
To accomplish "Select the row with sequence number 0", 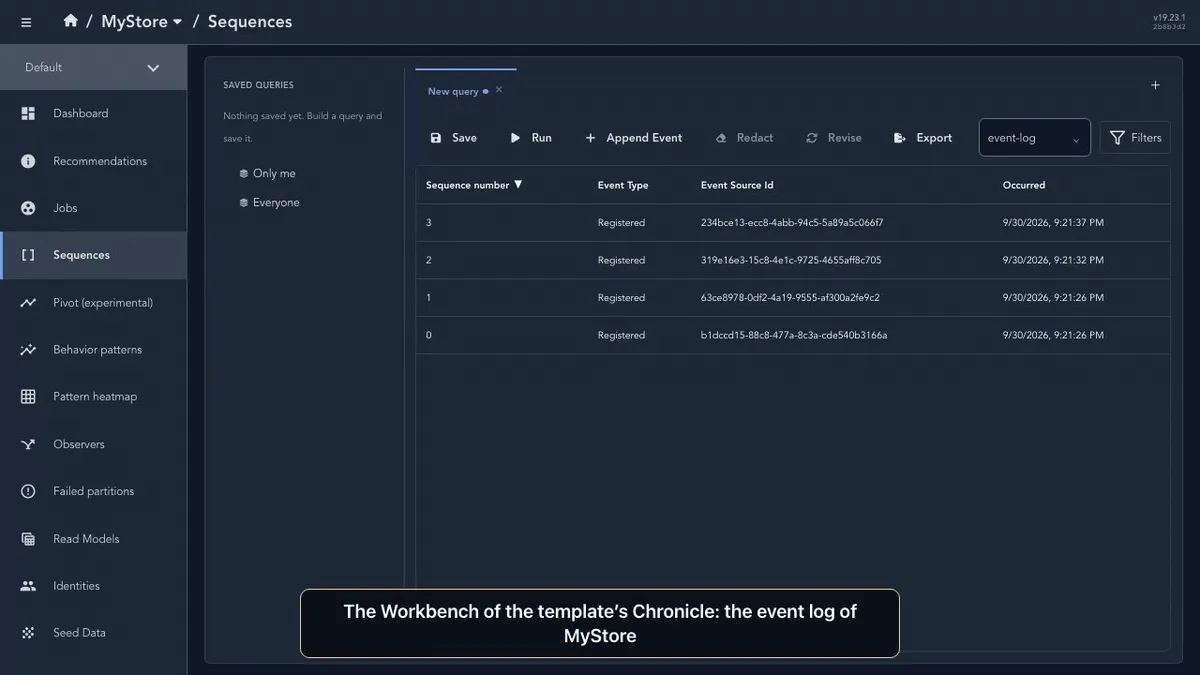I will coord(793,335).
